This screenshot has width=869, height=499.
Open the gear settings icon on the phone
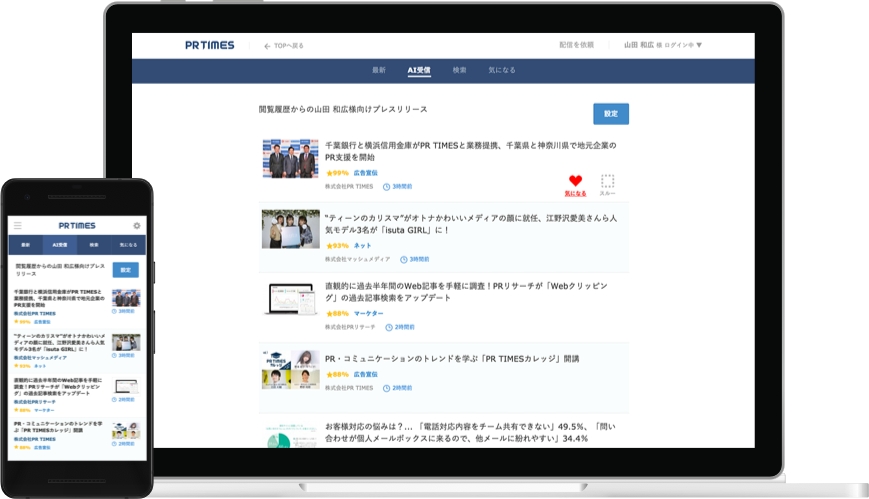click(137, 226)
